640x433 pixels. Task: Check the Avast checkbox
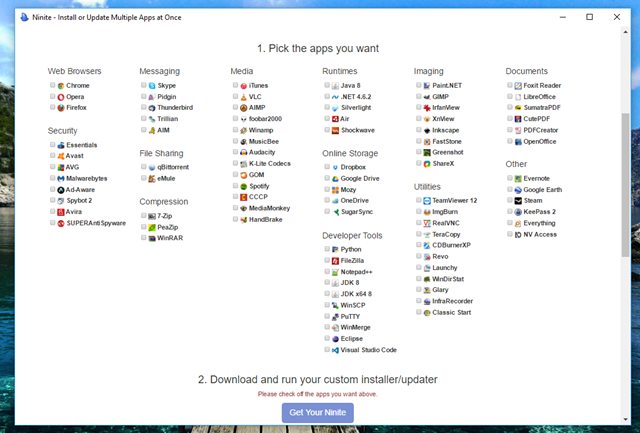pyautogui.click(x=52, y=155)
